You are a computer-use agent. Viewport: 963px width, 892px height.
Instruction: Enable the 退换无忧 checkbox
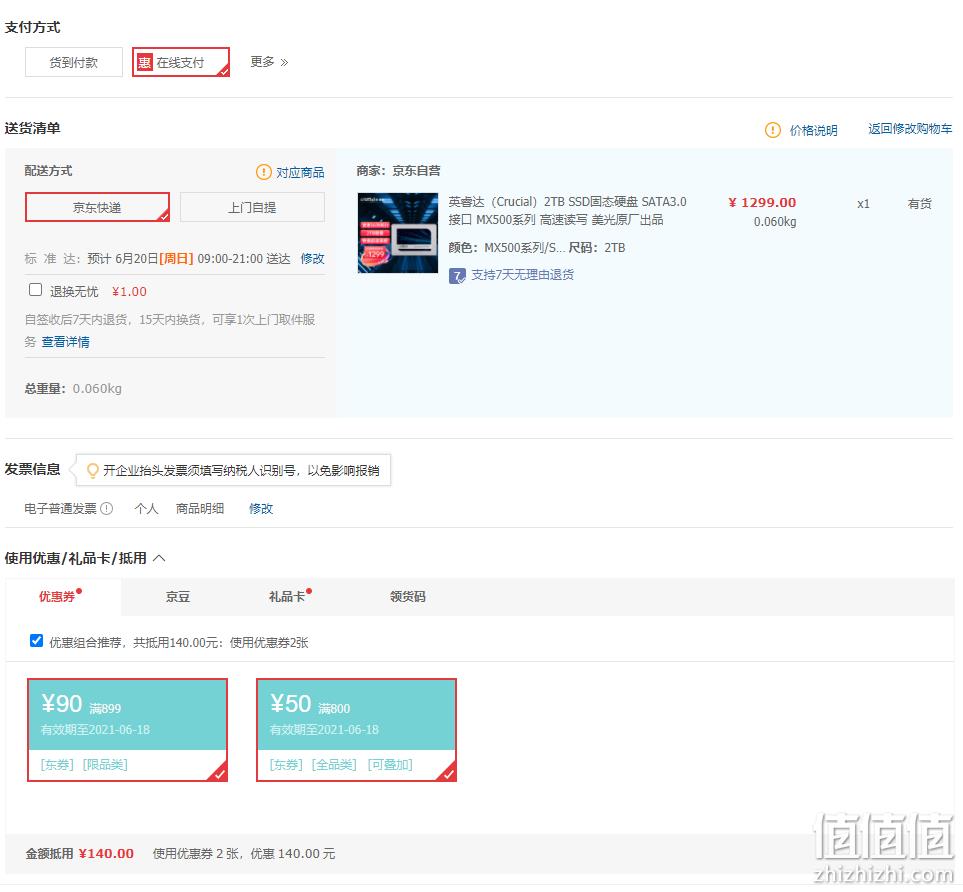36,290
